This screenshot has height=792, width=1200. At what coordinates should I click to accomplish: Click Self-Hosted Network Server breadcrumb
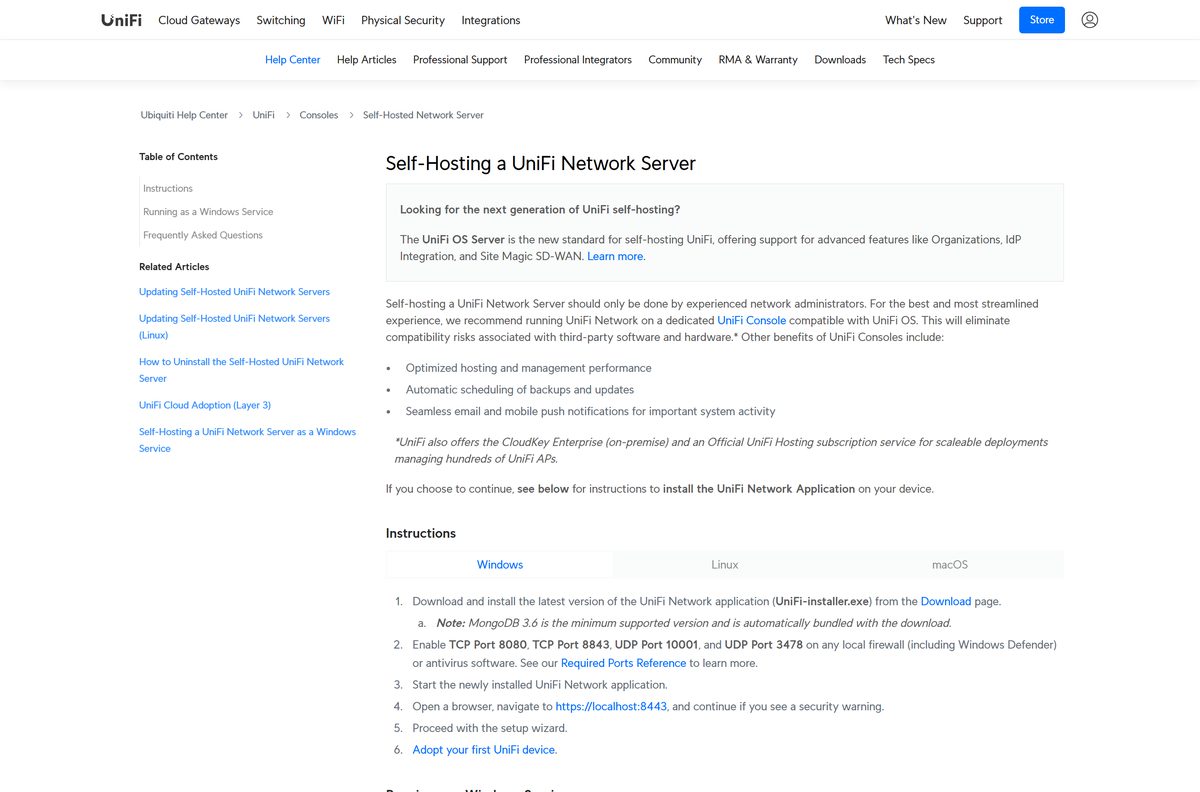pyautogui.click(x=423, y=115)
